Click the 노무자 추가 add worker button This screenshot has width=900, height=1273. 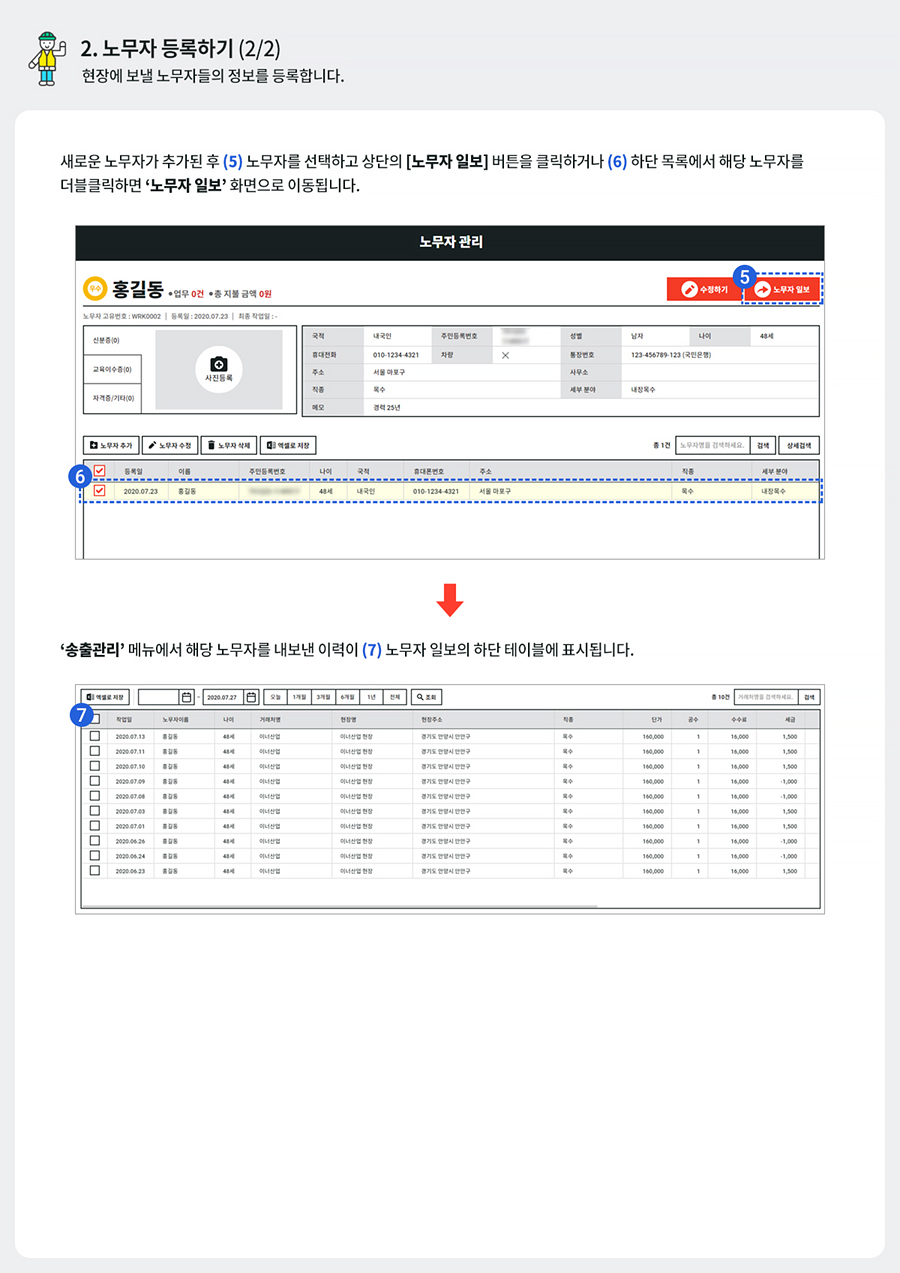click(110, 445)
